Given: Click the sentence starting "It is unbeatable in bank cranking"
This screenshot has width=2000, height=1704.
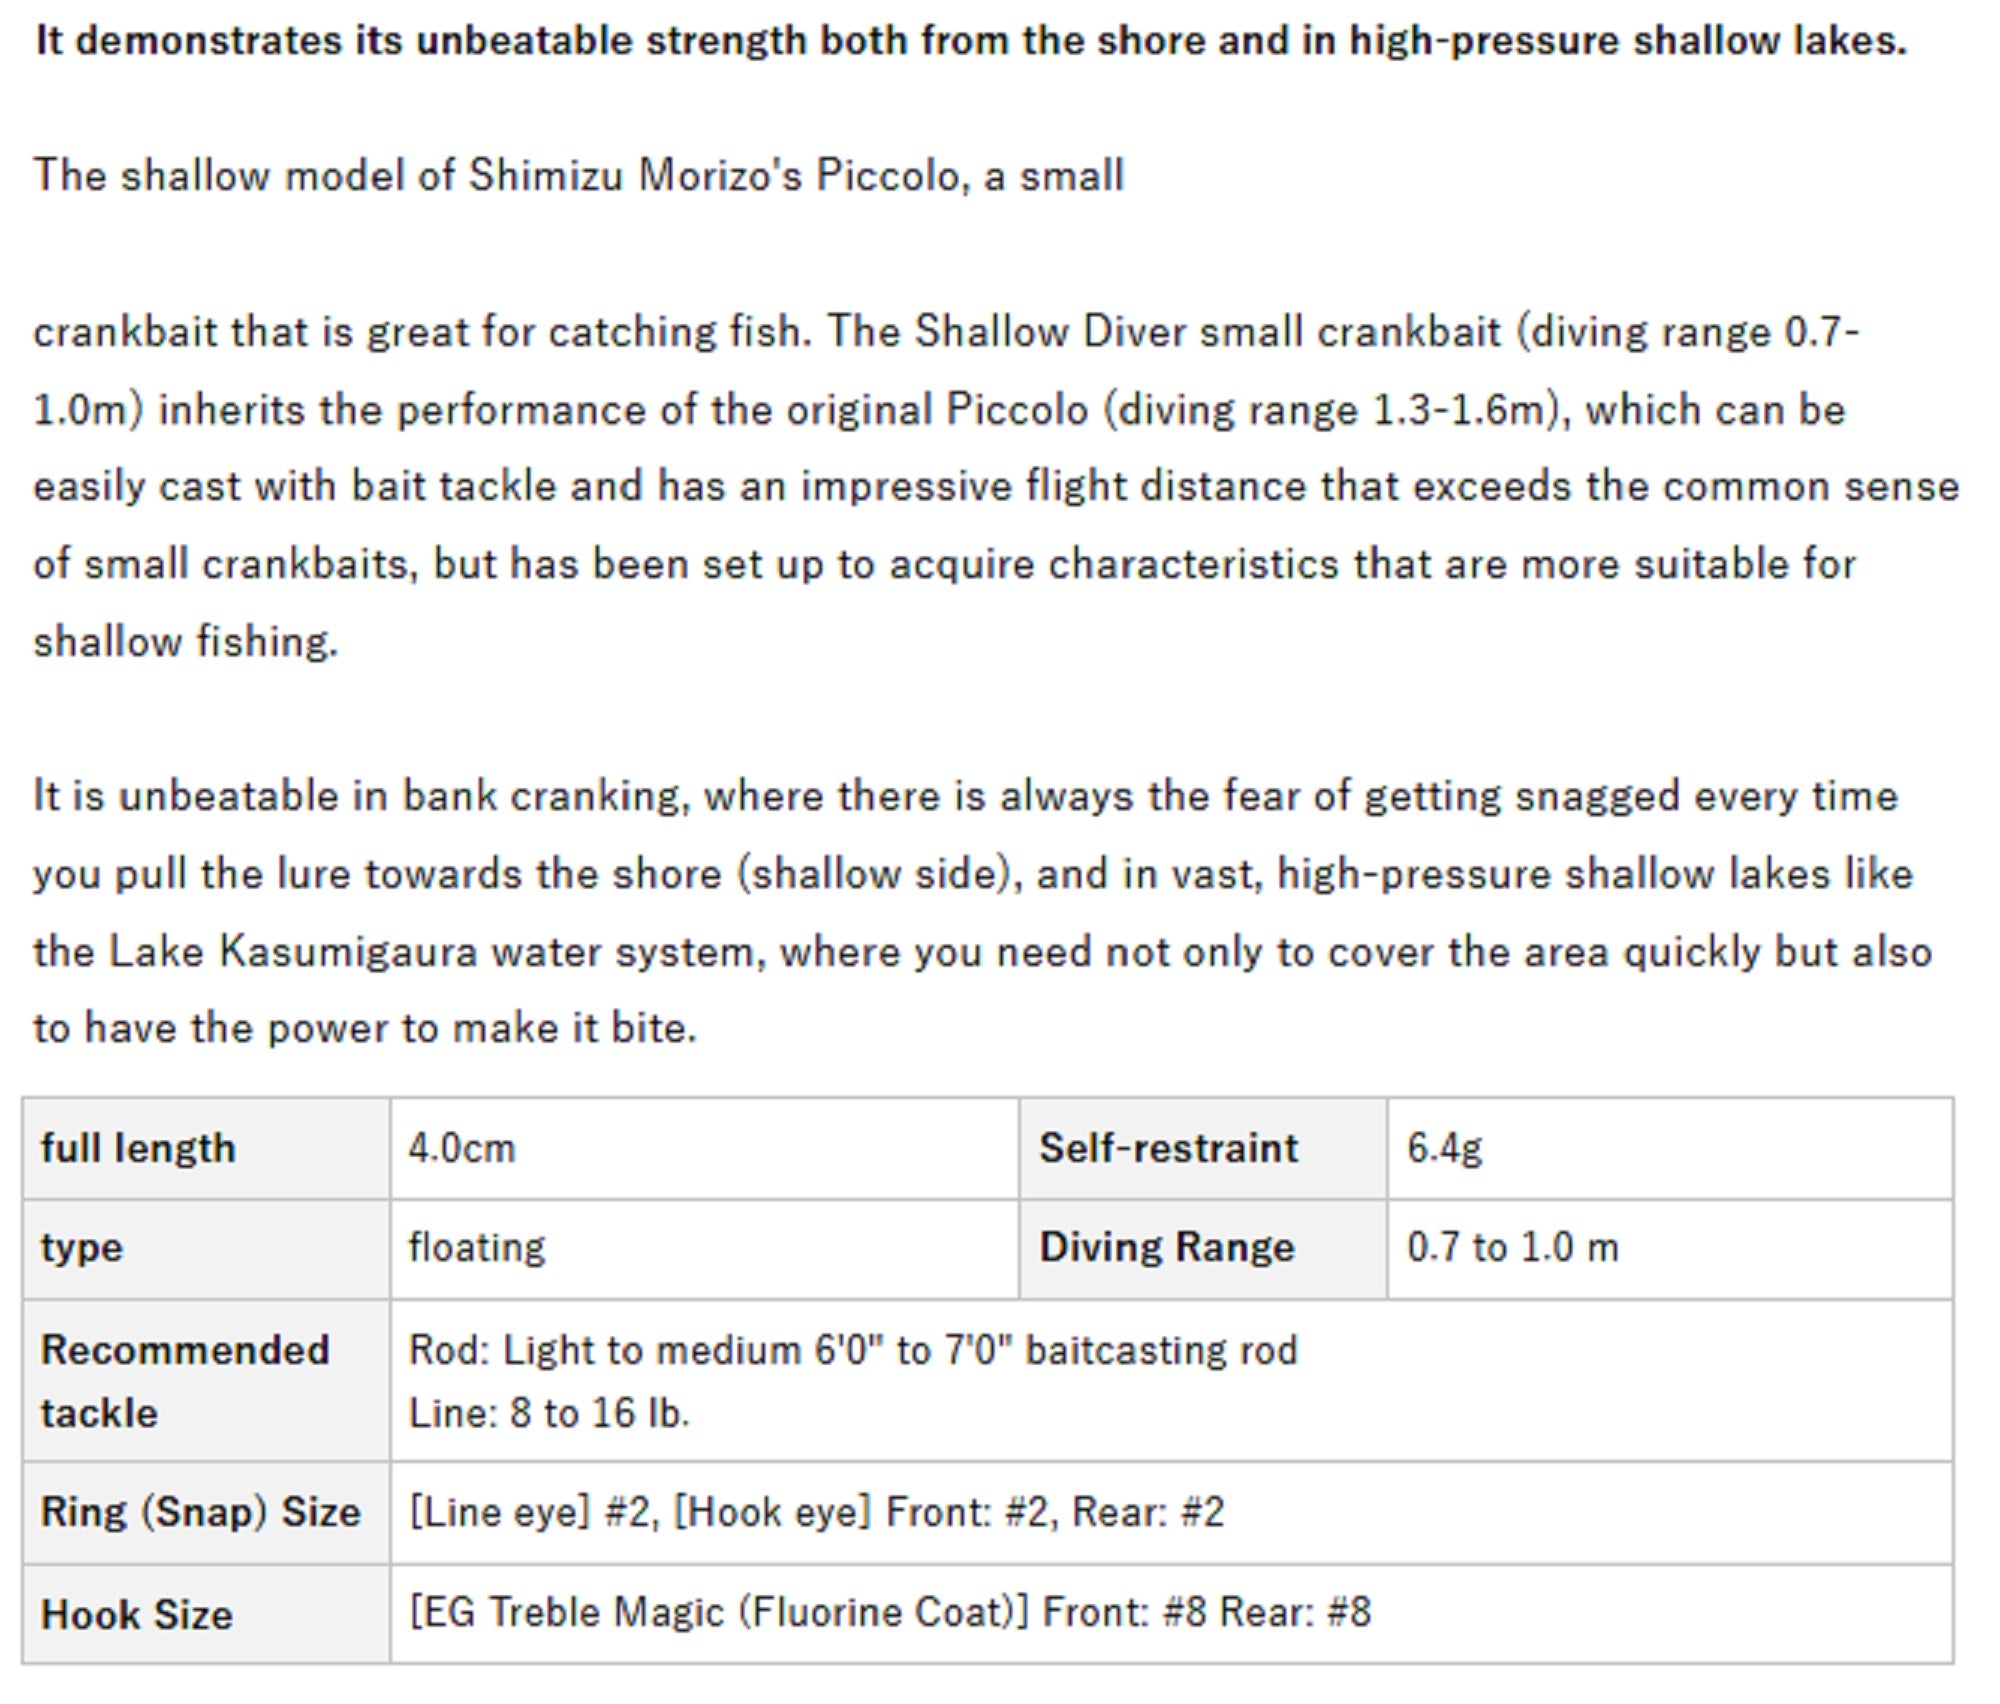Looking at the screenshot, I should coord(965,796).
